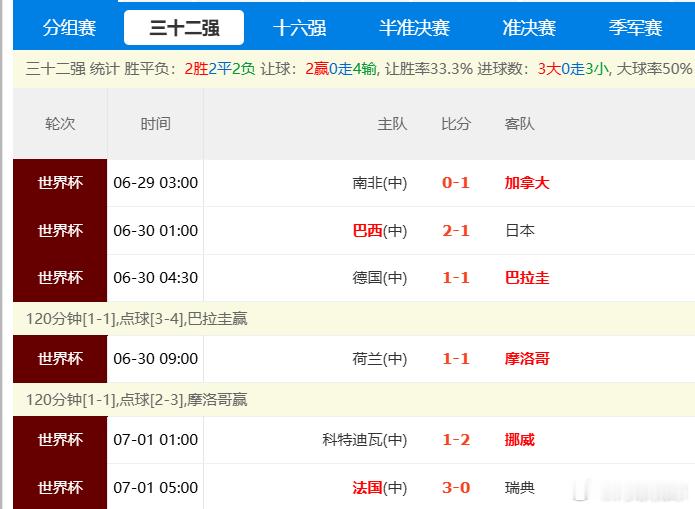The height and width of the screenshot is (509, 695).
Task: Open the 摩洛哥 team link
Action: coord(527,359)
